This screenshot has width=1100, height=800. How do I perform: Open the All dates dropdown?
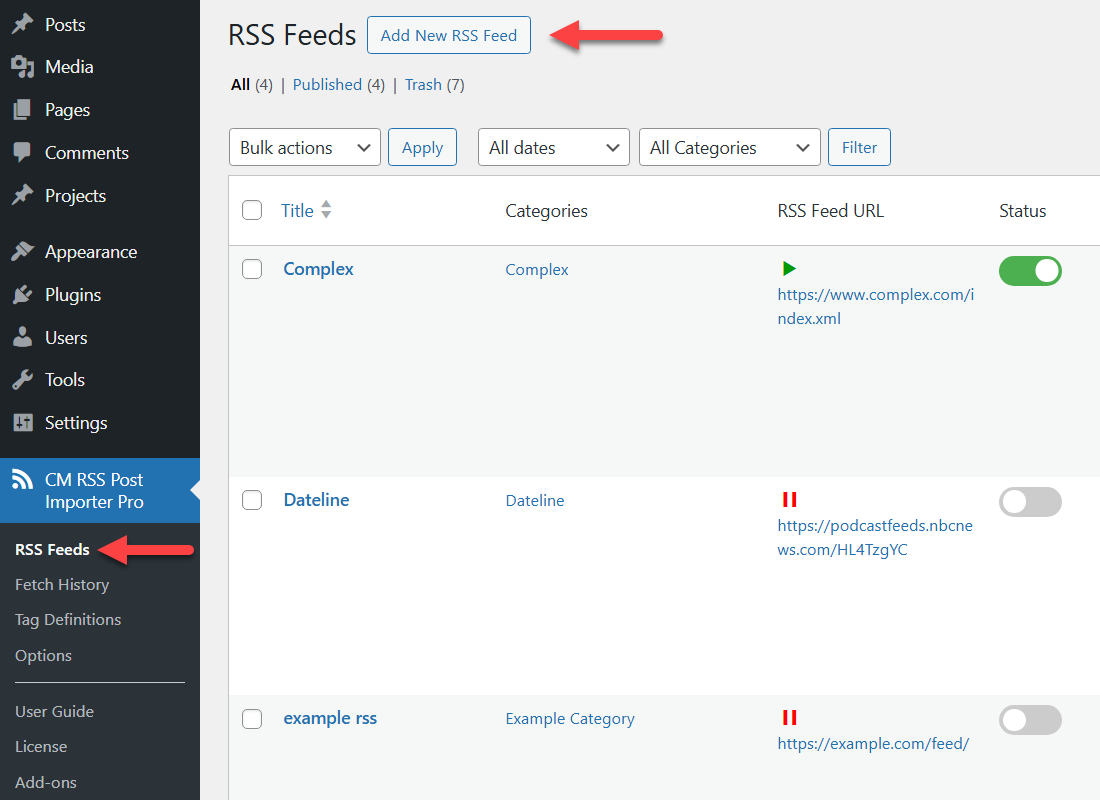[x=554, y=147]
